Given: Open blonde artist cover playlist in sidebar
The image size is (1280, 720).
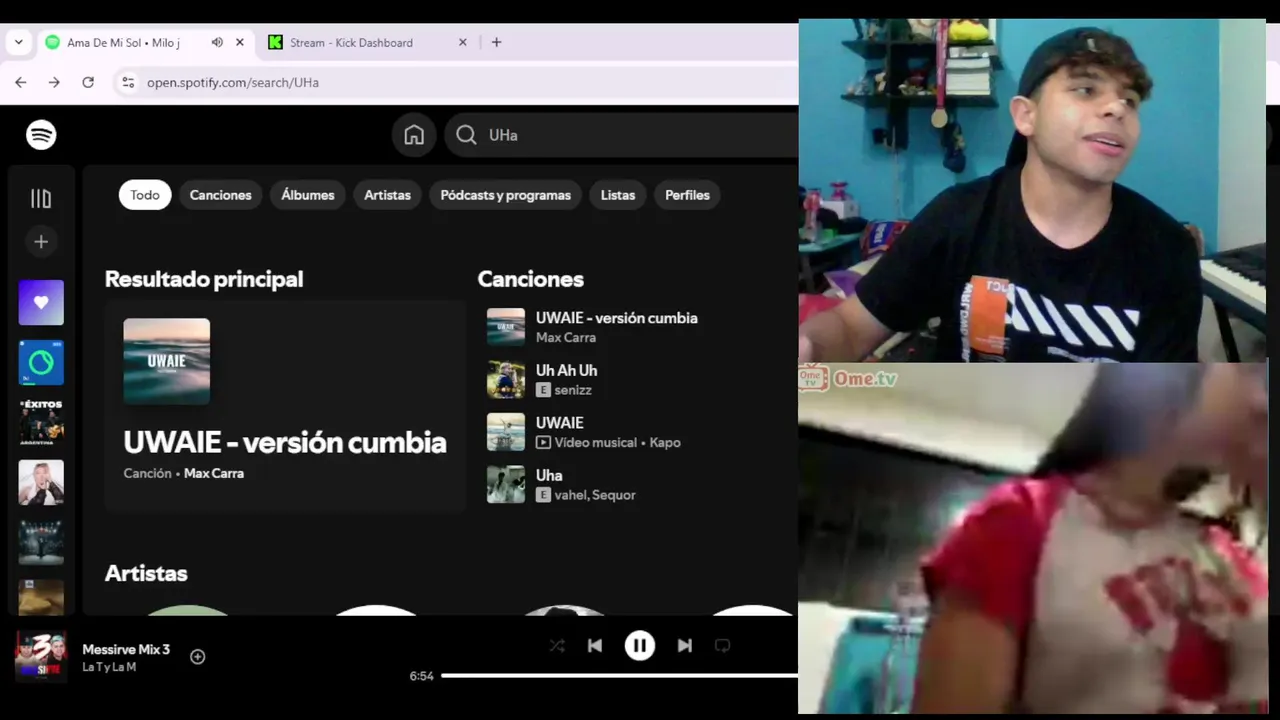Looking at the screenshot, I should point(41,482).
